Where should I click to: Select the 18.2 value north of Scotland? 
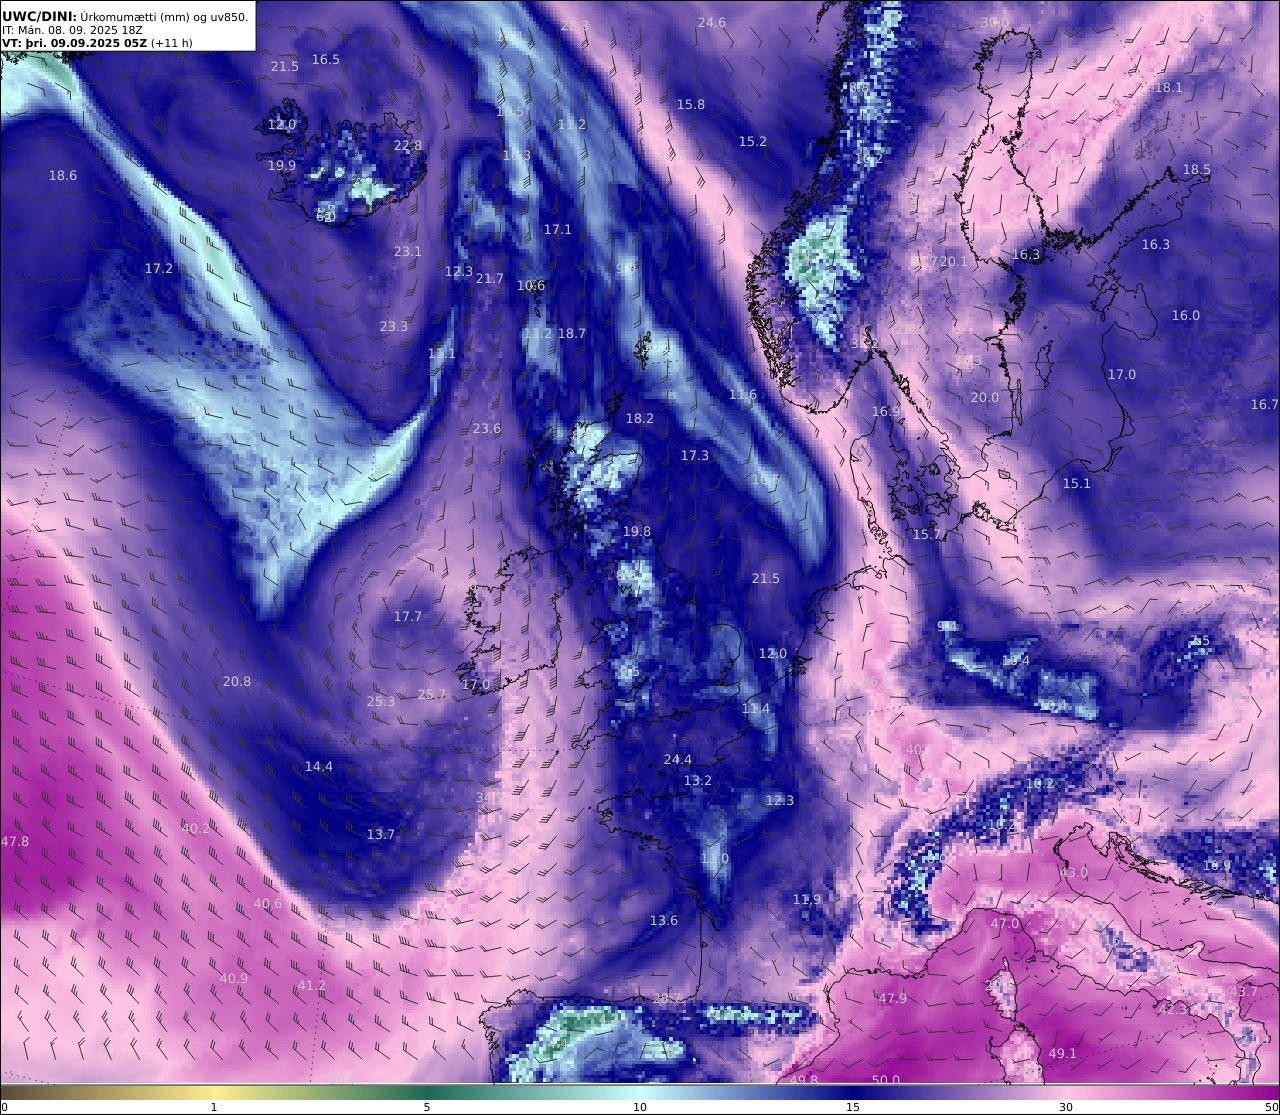(640, 418)
